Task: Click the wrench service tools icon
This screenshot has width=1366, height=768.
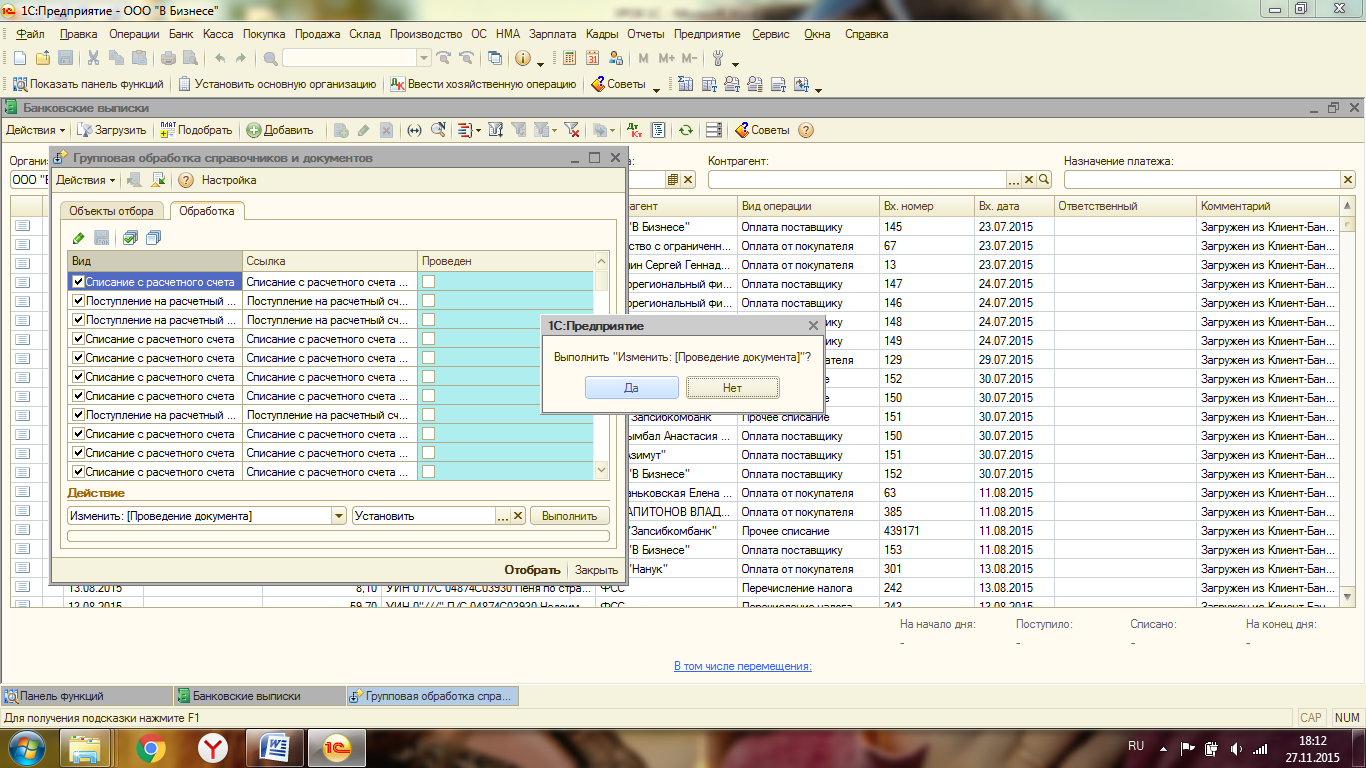Action: coord(717,58)
